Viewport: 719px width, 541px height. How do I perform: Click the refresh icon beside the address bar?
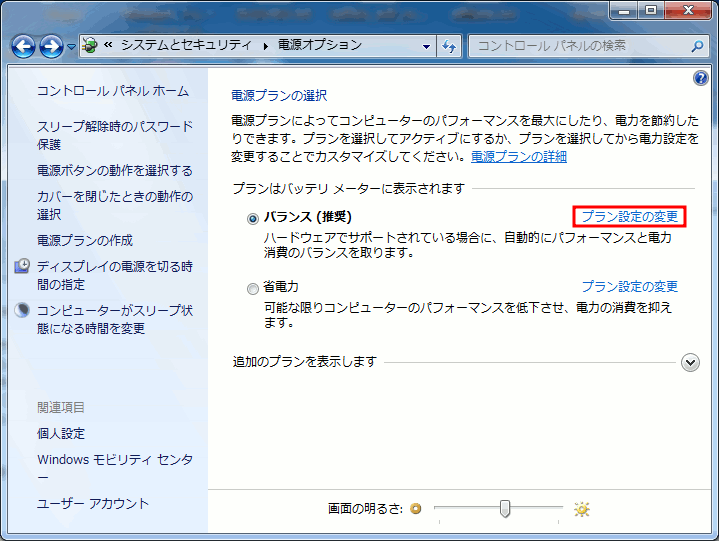click(x=449, y=46)
